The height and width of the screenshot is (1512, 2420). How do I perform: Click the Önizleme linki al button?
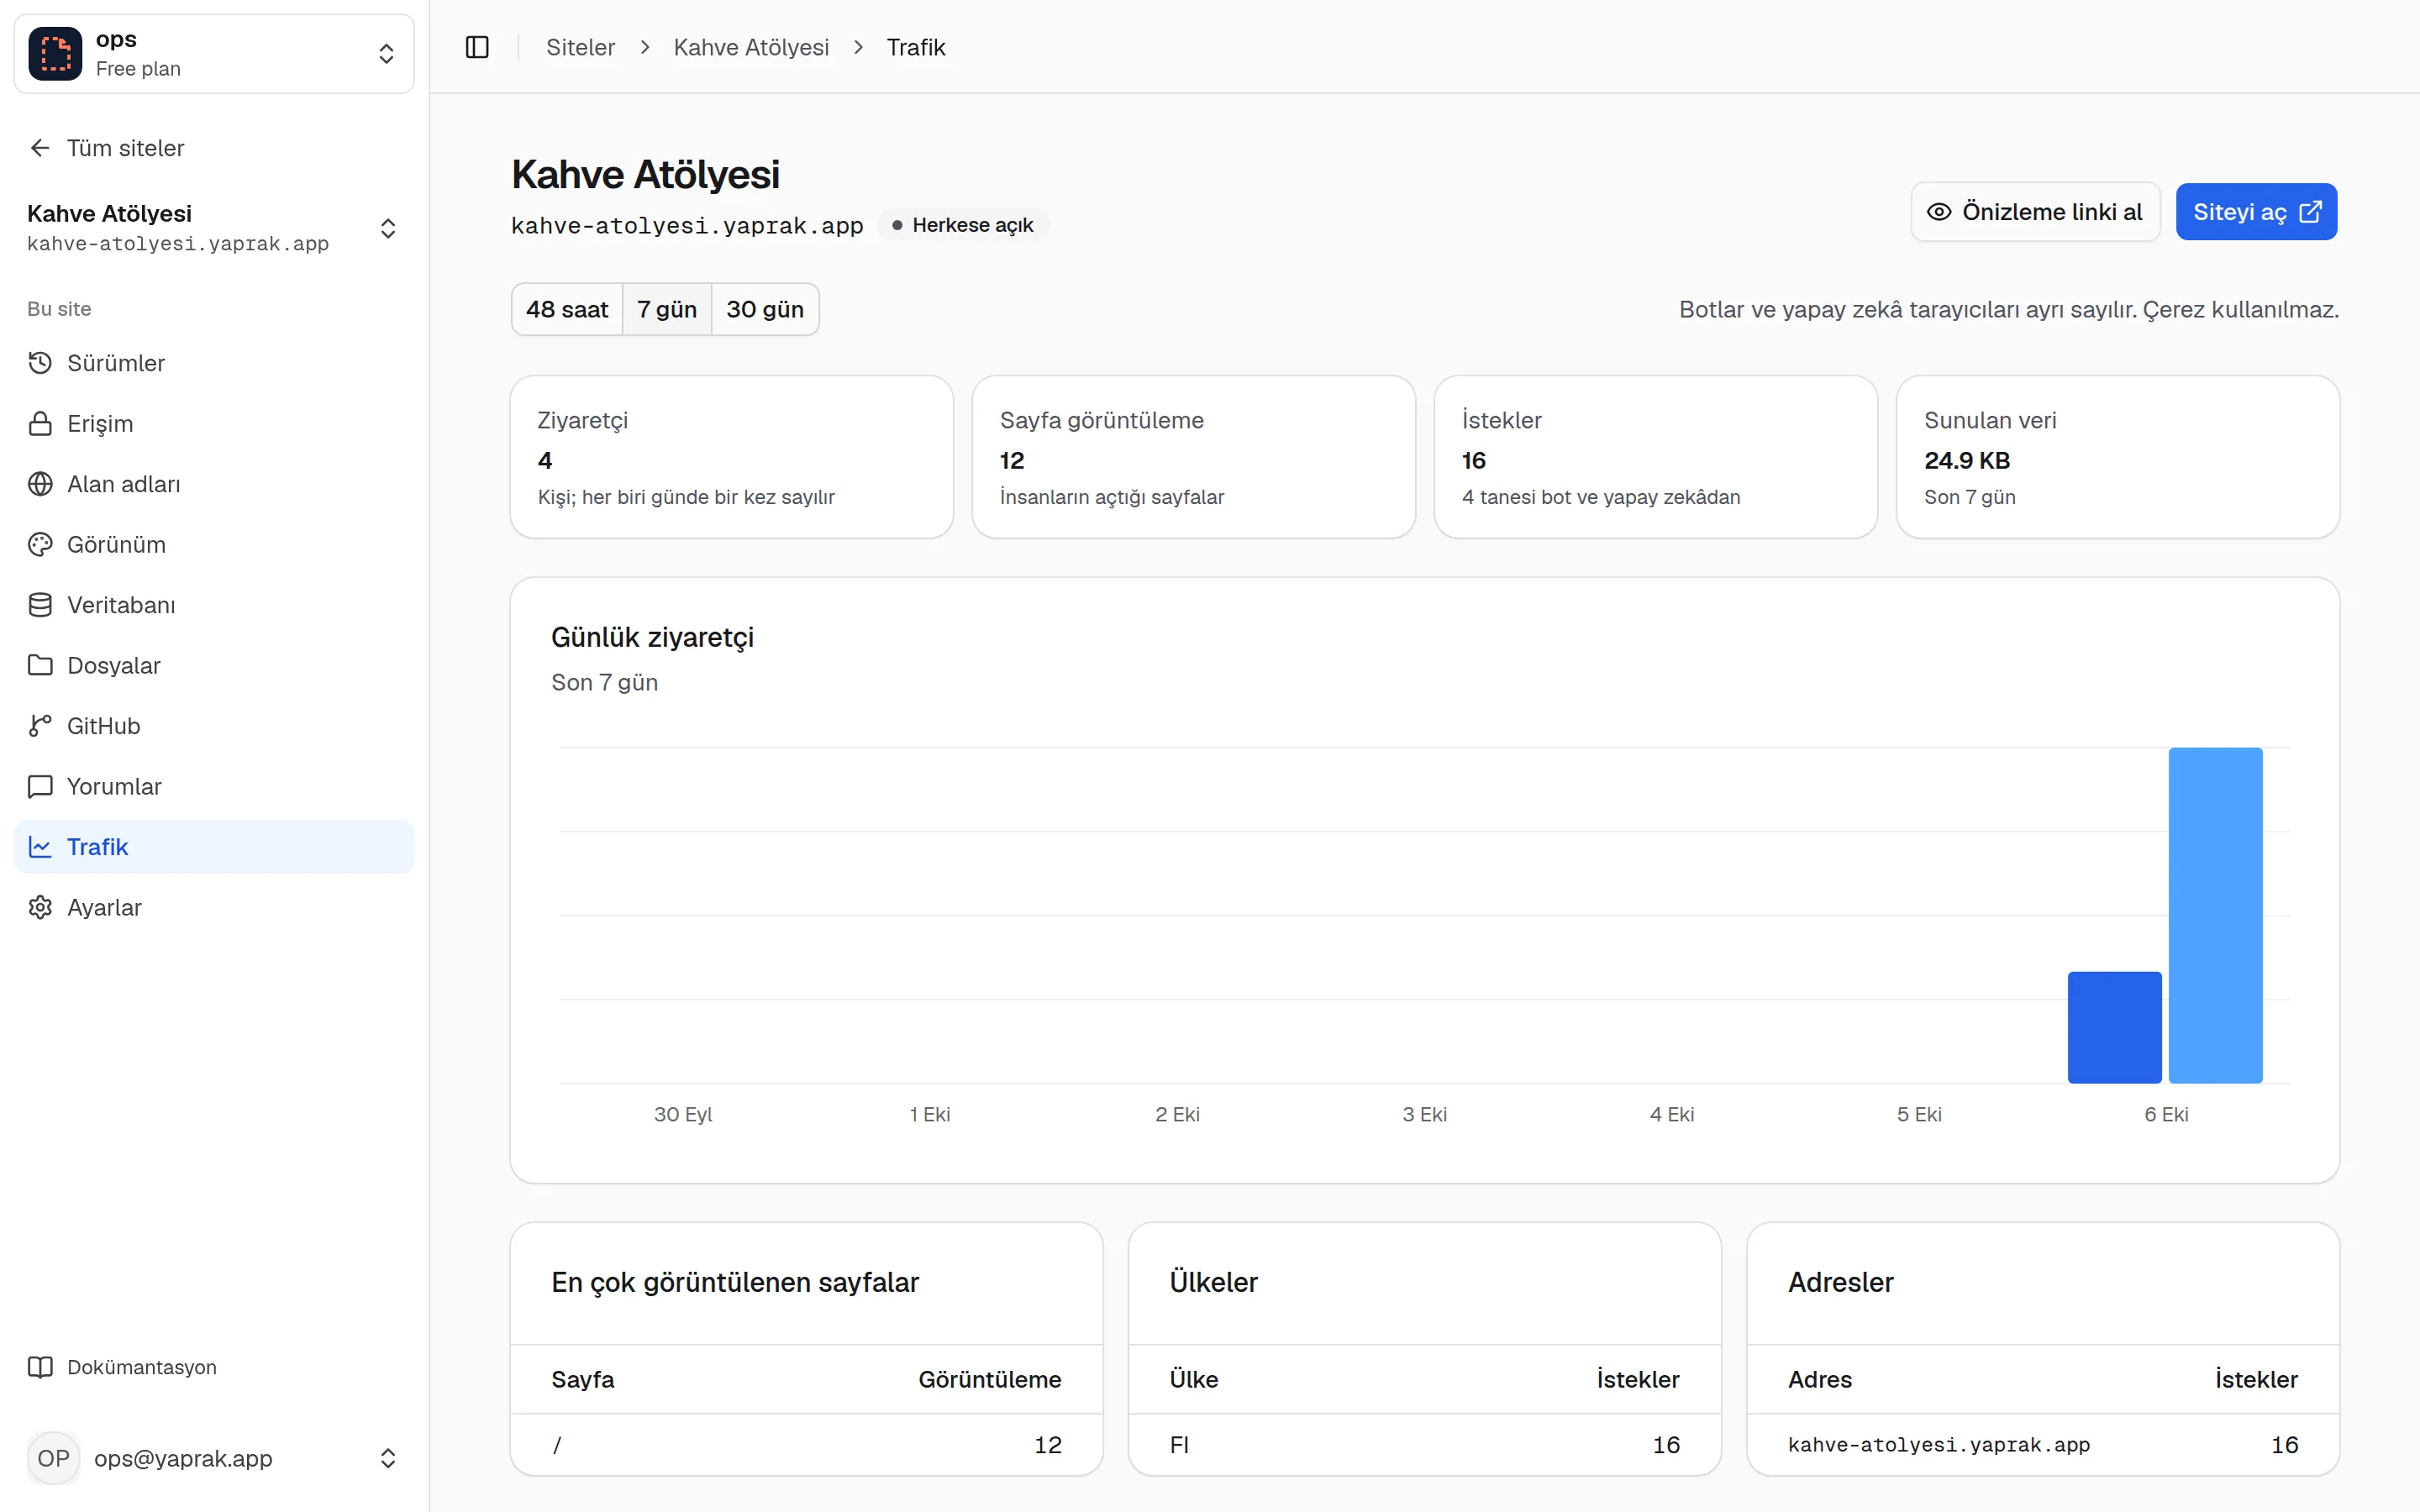(x=2035, y=212)
